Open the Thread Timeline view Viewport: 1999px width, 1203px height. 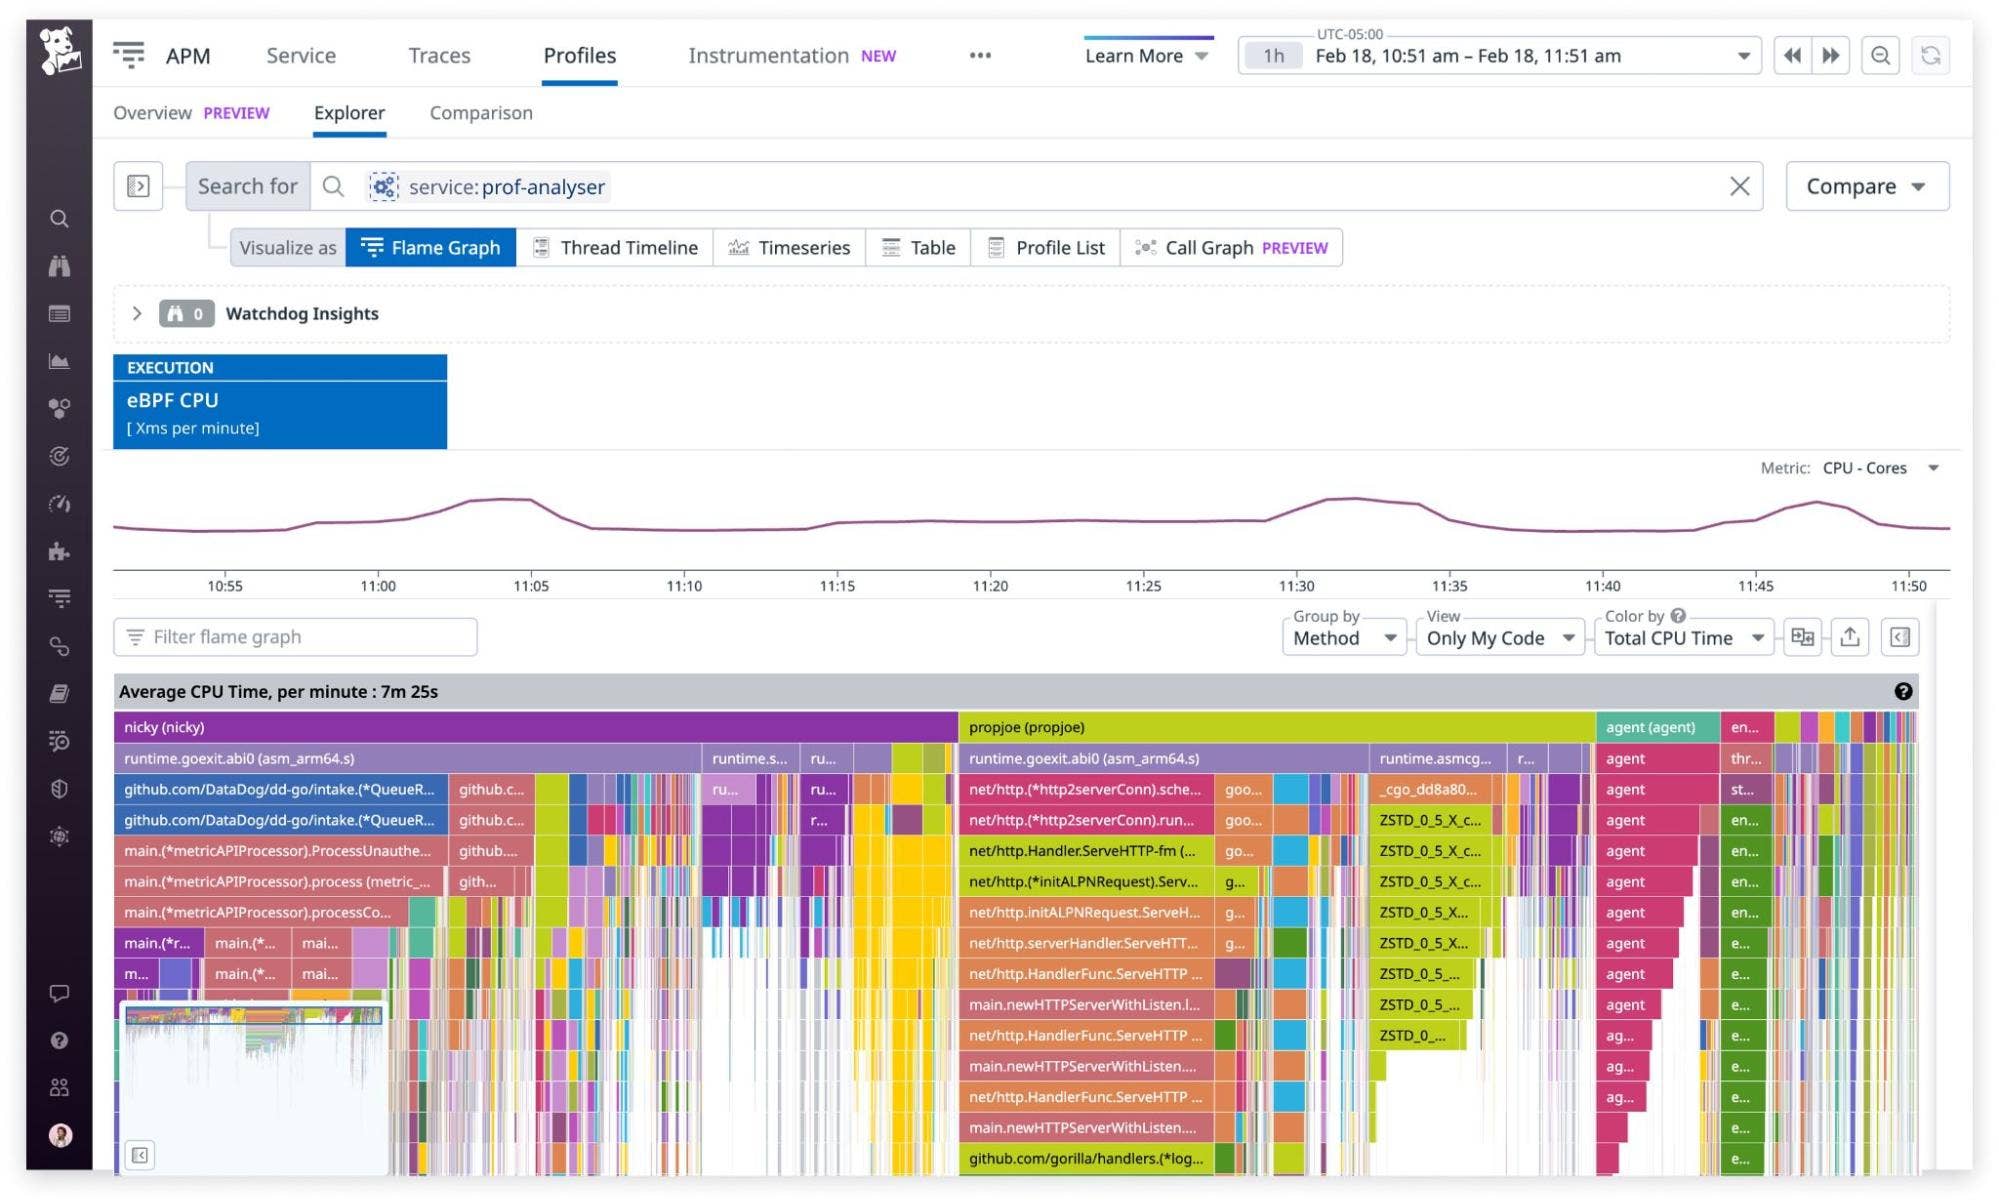point(628,247)
